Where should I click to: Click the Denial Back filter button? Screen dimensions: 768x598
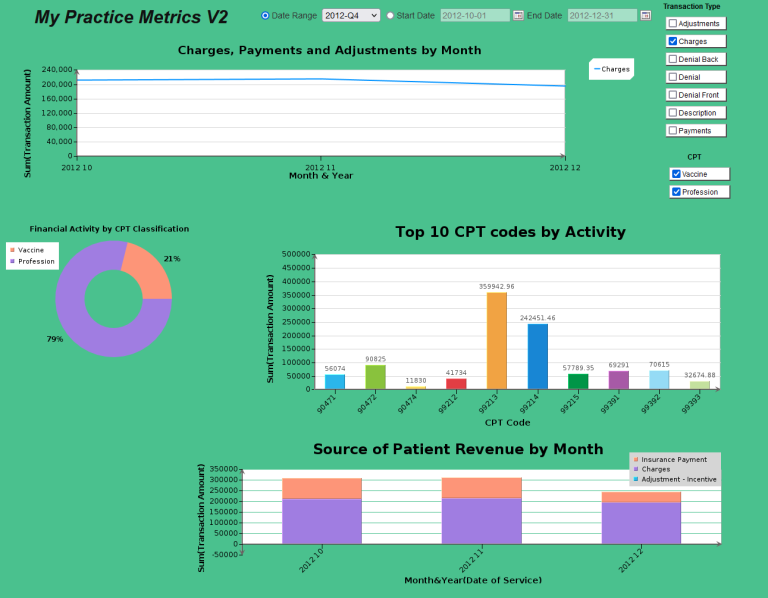(x=696, y=59)
